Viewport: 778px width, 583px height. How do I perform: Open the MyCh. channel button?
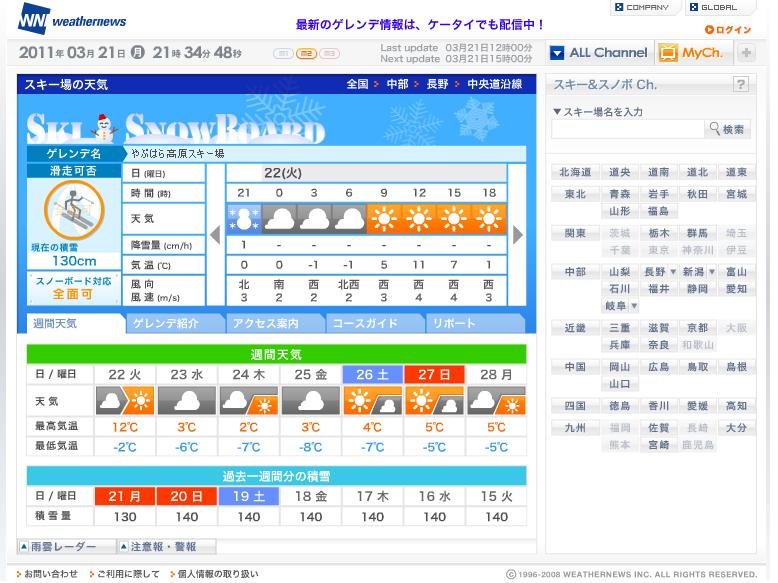[693, 53]
